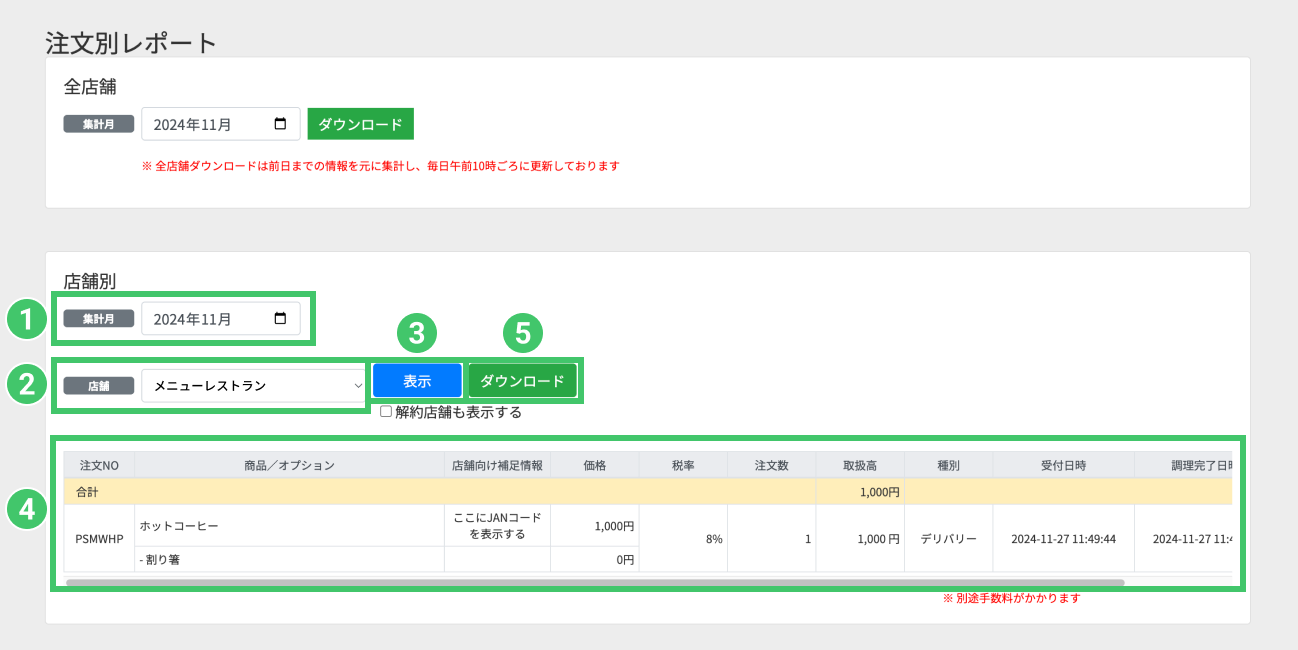Click the horizontal scrollbar under the table
Viewport: 1298px width, 650px height.
[x=595, y=581]
